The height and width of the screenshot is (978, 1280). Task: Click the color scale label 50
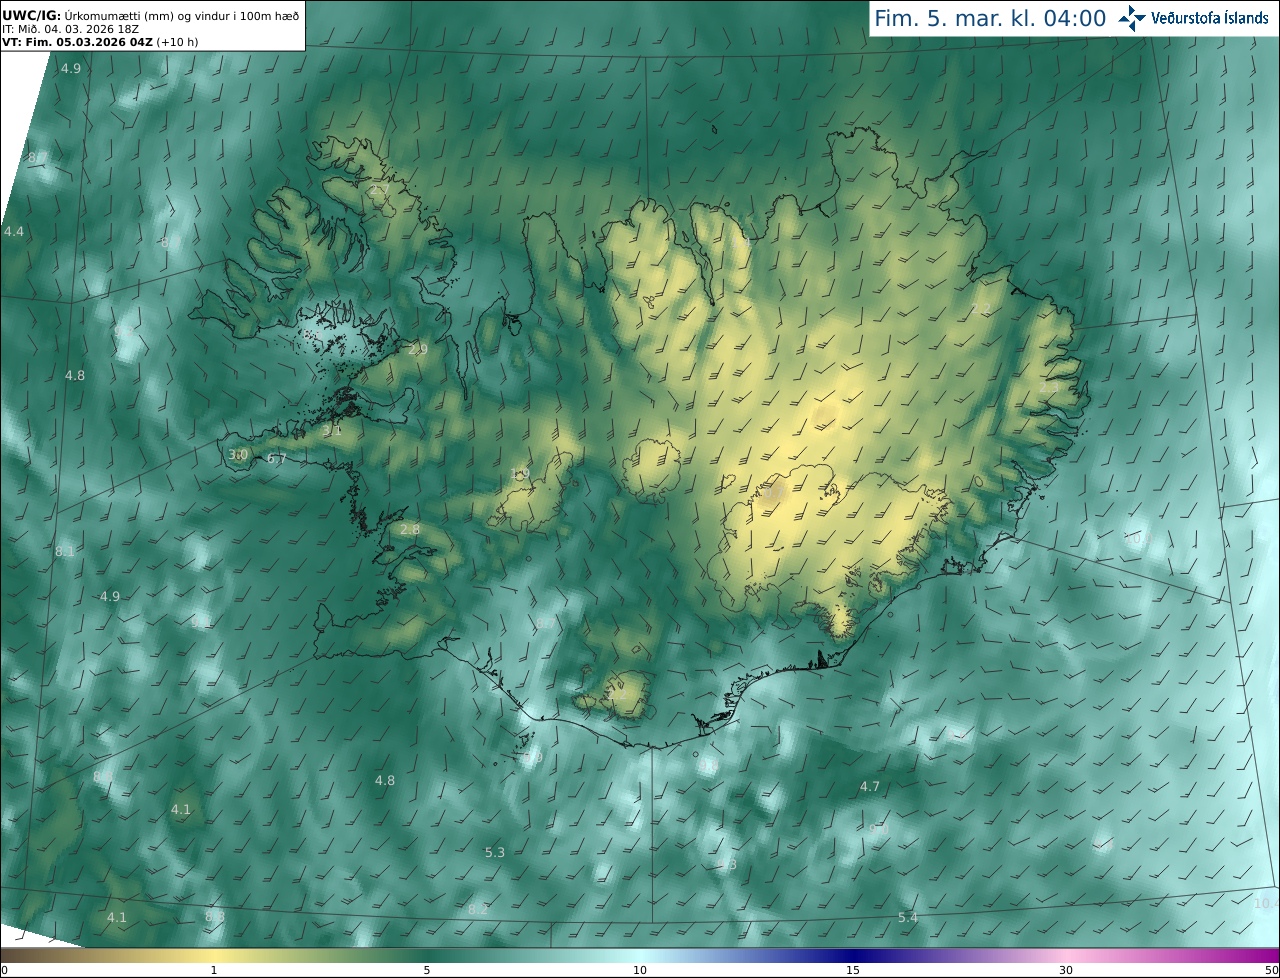pyautogui.click(x=1272, y=970)
